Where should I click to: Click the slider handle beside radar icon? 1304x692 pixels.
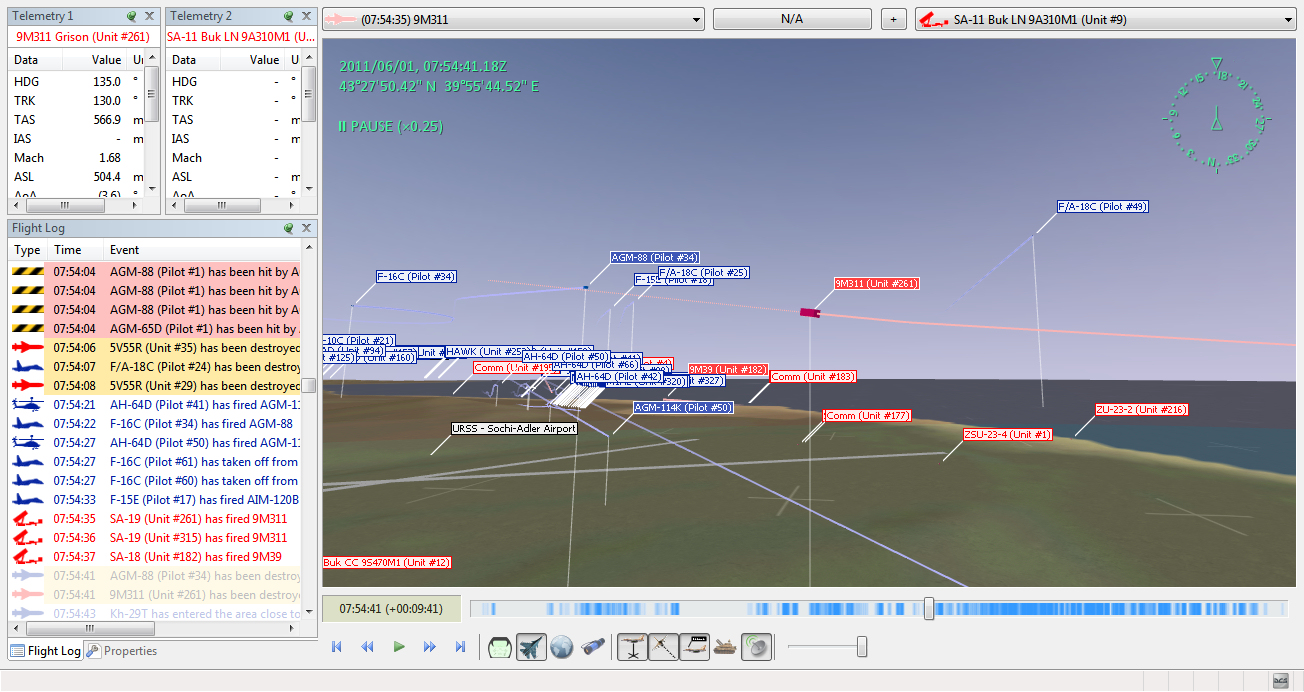pyautogui.click(x=862, y=647)
